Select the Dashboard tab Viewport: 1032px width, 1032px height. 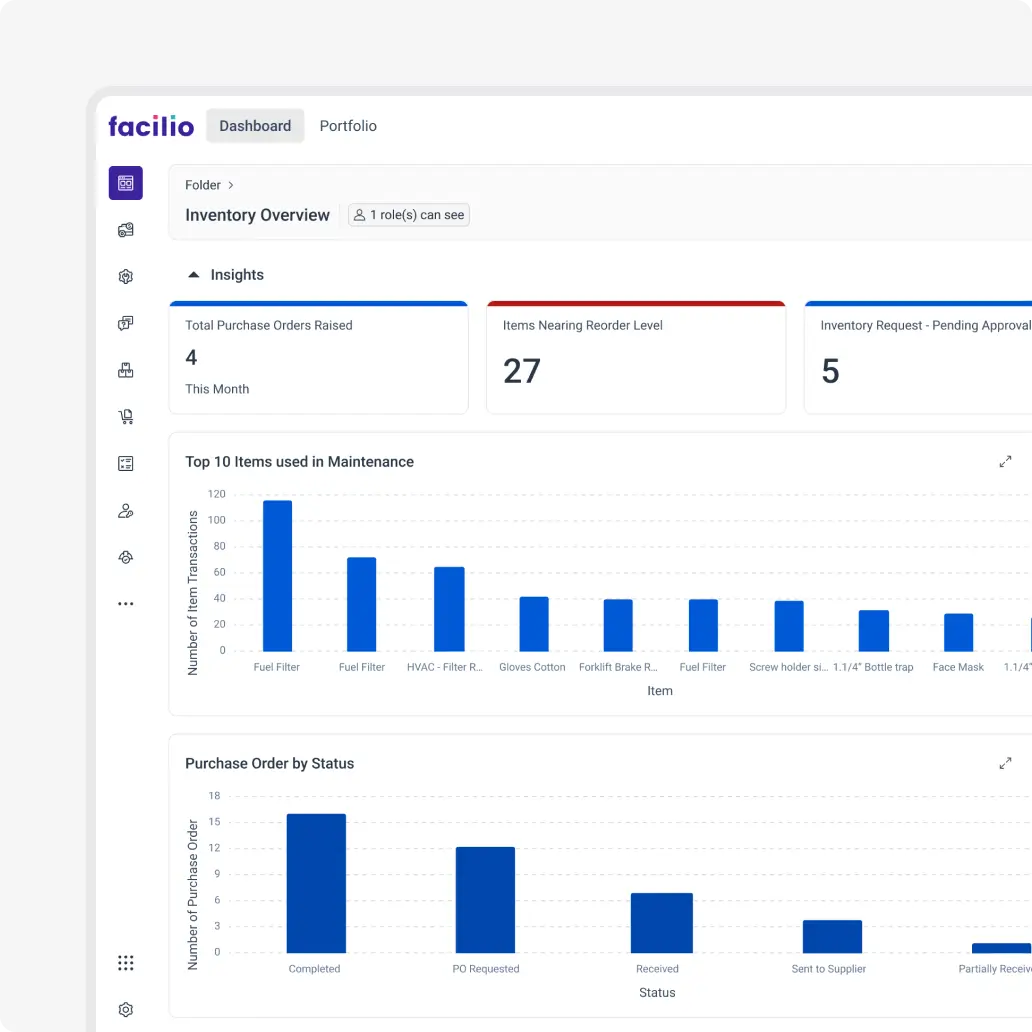(x=255, y=126)
